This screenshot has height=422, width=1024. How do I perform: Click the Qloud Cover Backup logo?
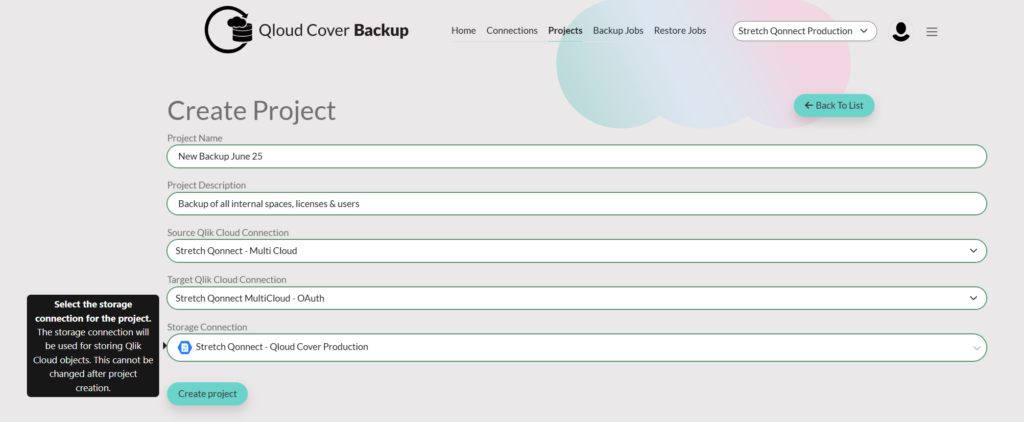[306, 29]
